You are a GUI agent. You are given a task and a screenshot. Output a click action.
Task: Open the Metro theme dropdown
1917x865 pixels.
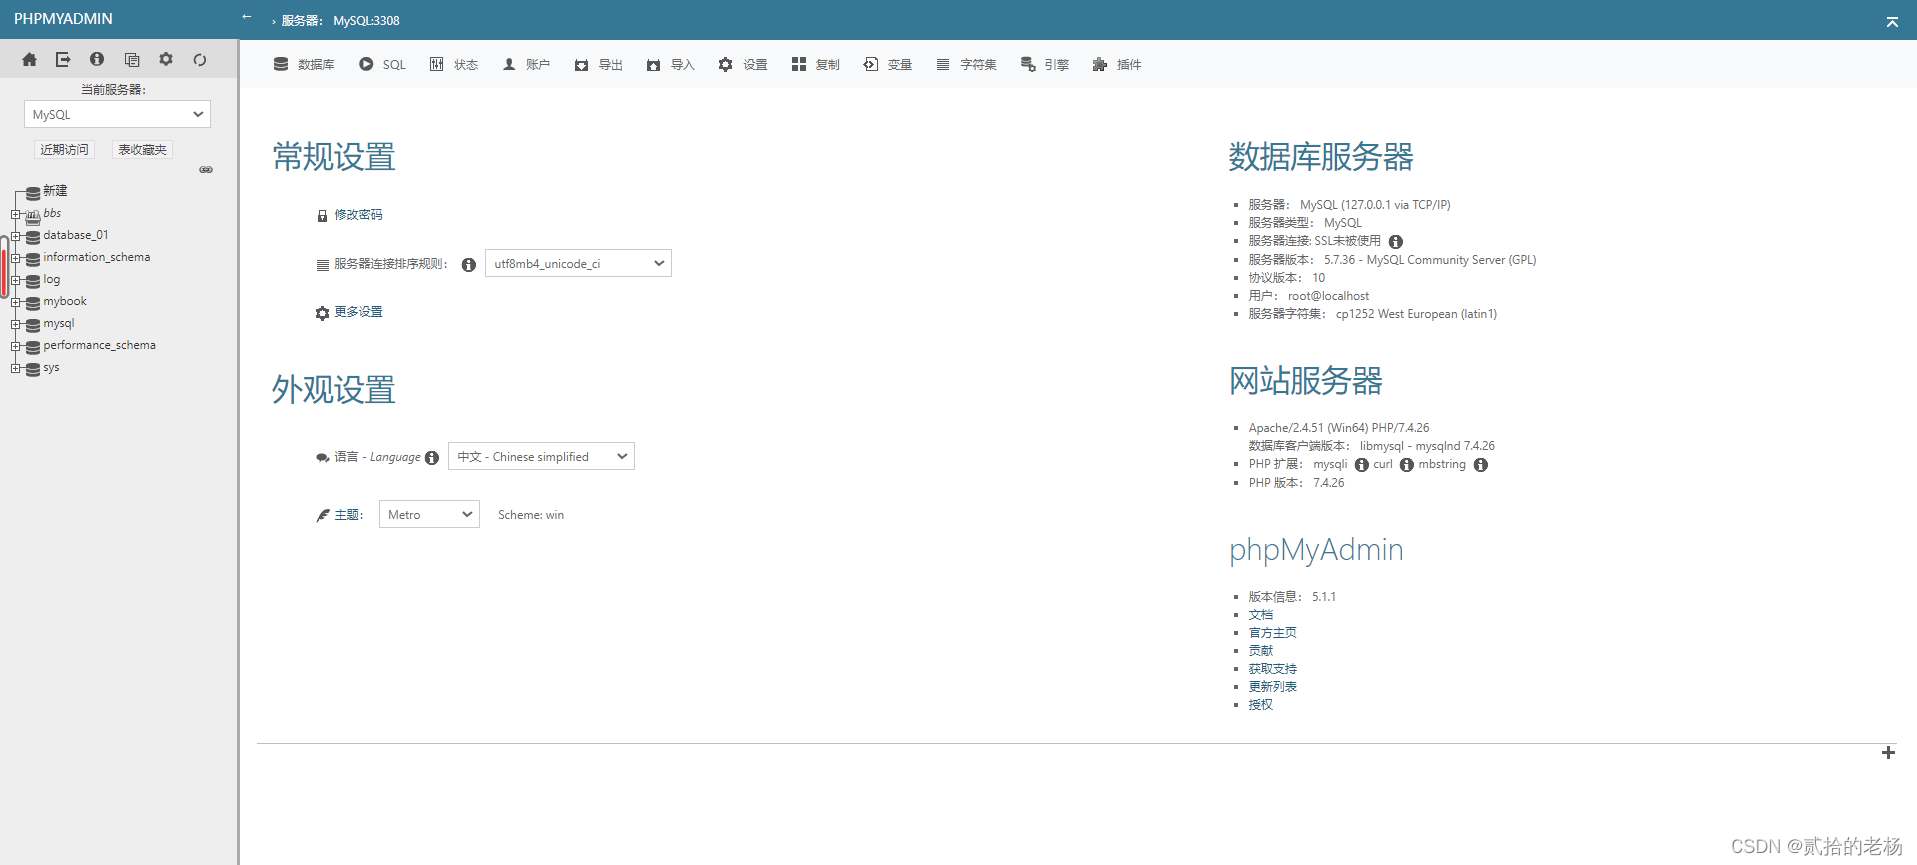point(429,515)
